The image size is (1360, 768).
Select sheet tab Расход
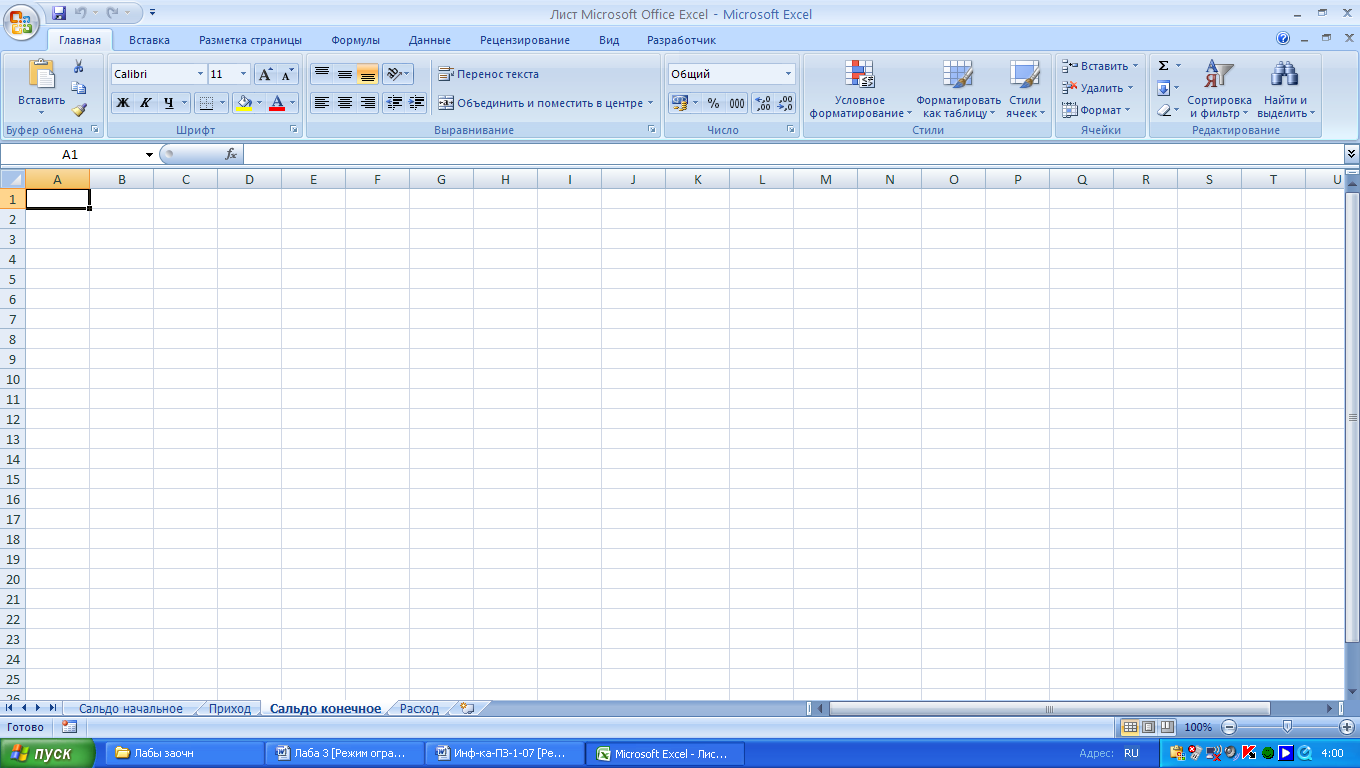pos(419,708)
